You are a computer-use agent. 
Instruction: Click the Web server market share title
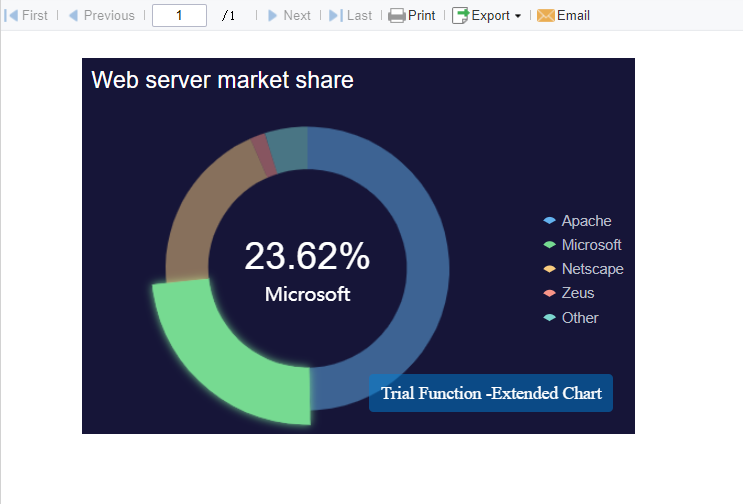coord(222,80)
